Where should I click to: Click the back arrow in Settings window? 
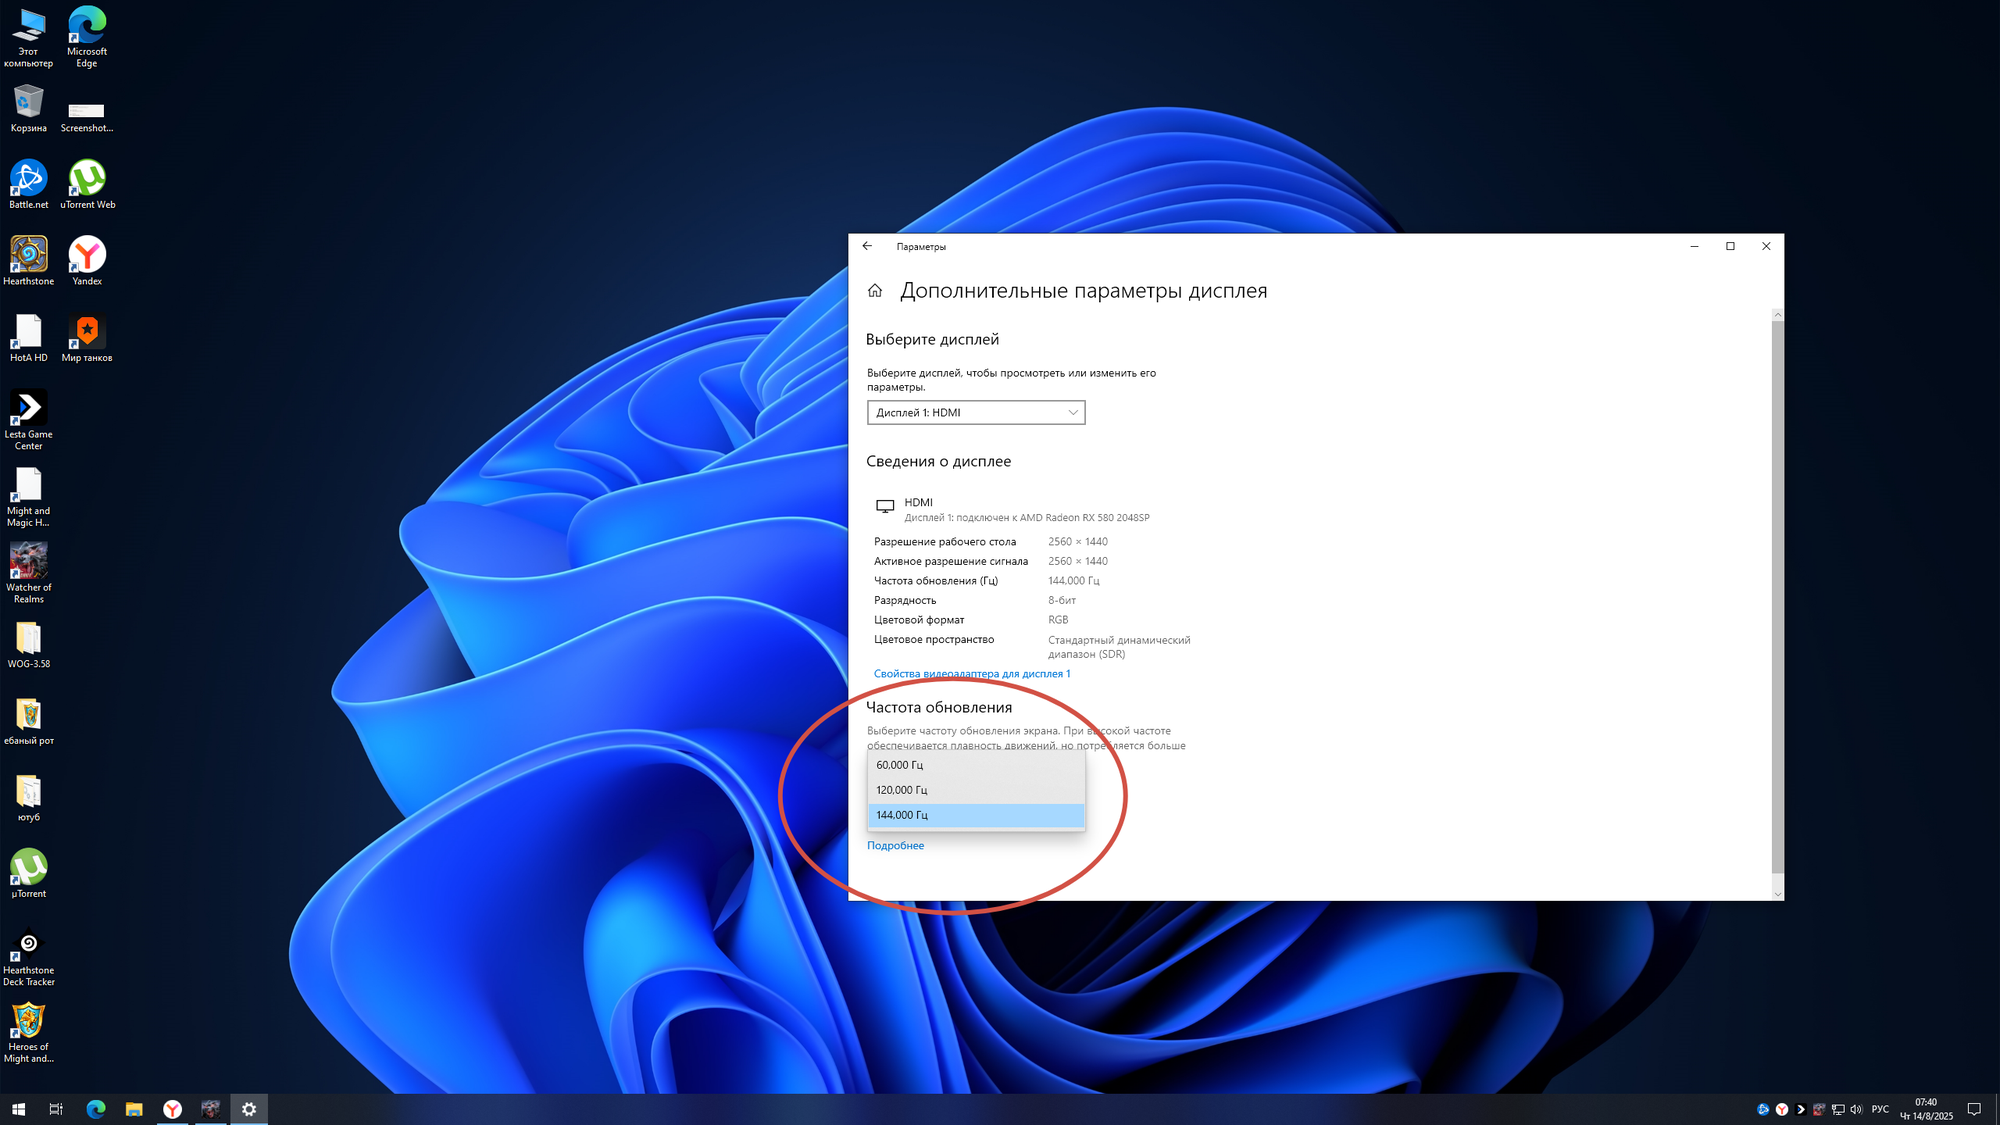tap(867, 246)
